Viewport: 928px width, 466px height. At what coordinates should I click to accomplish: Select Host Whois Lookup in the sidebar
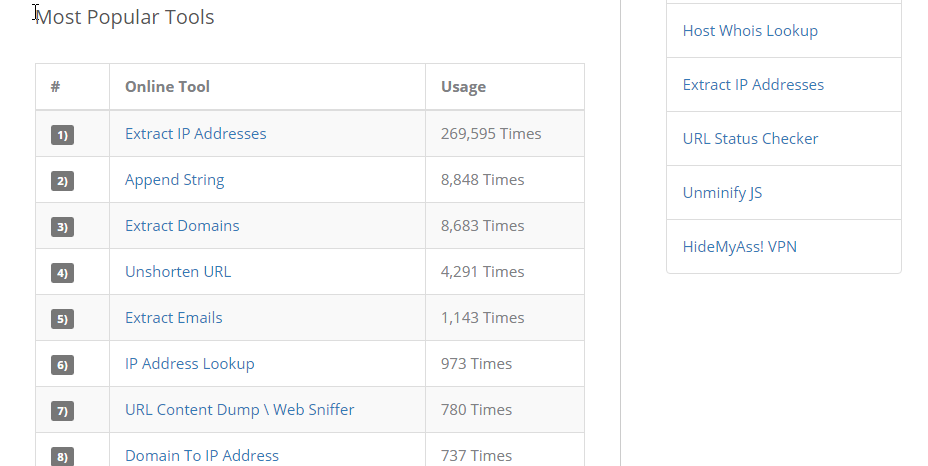(750, 31)
